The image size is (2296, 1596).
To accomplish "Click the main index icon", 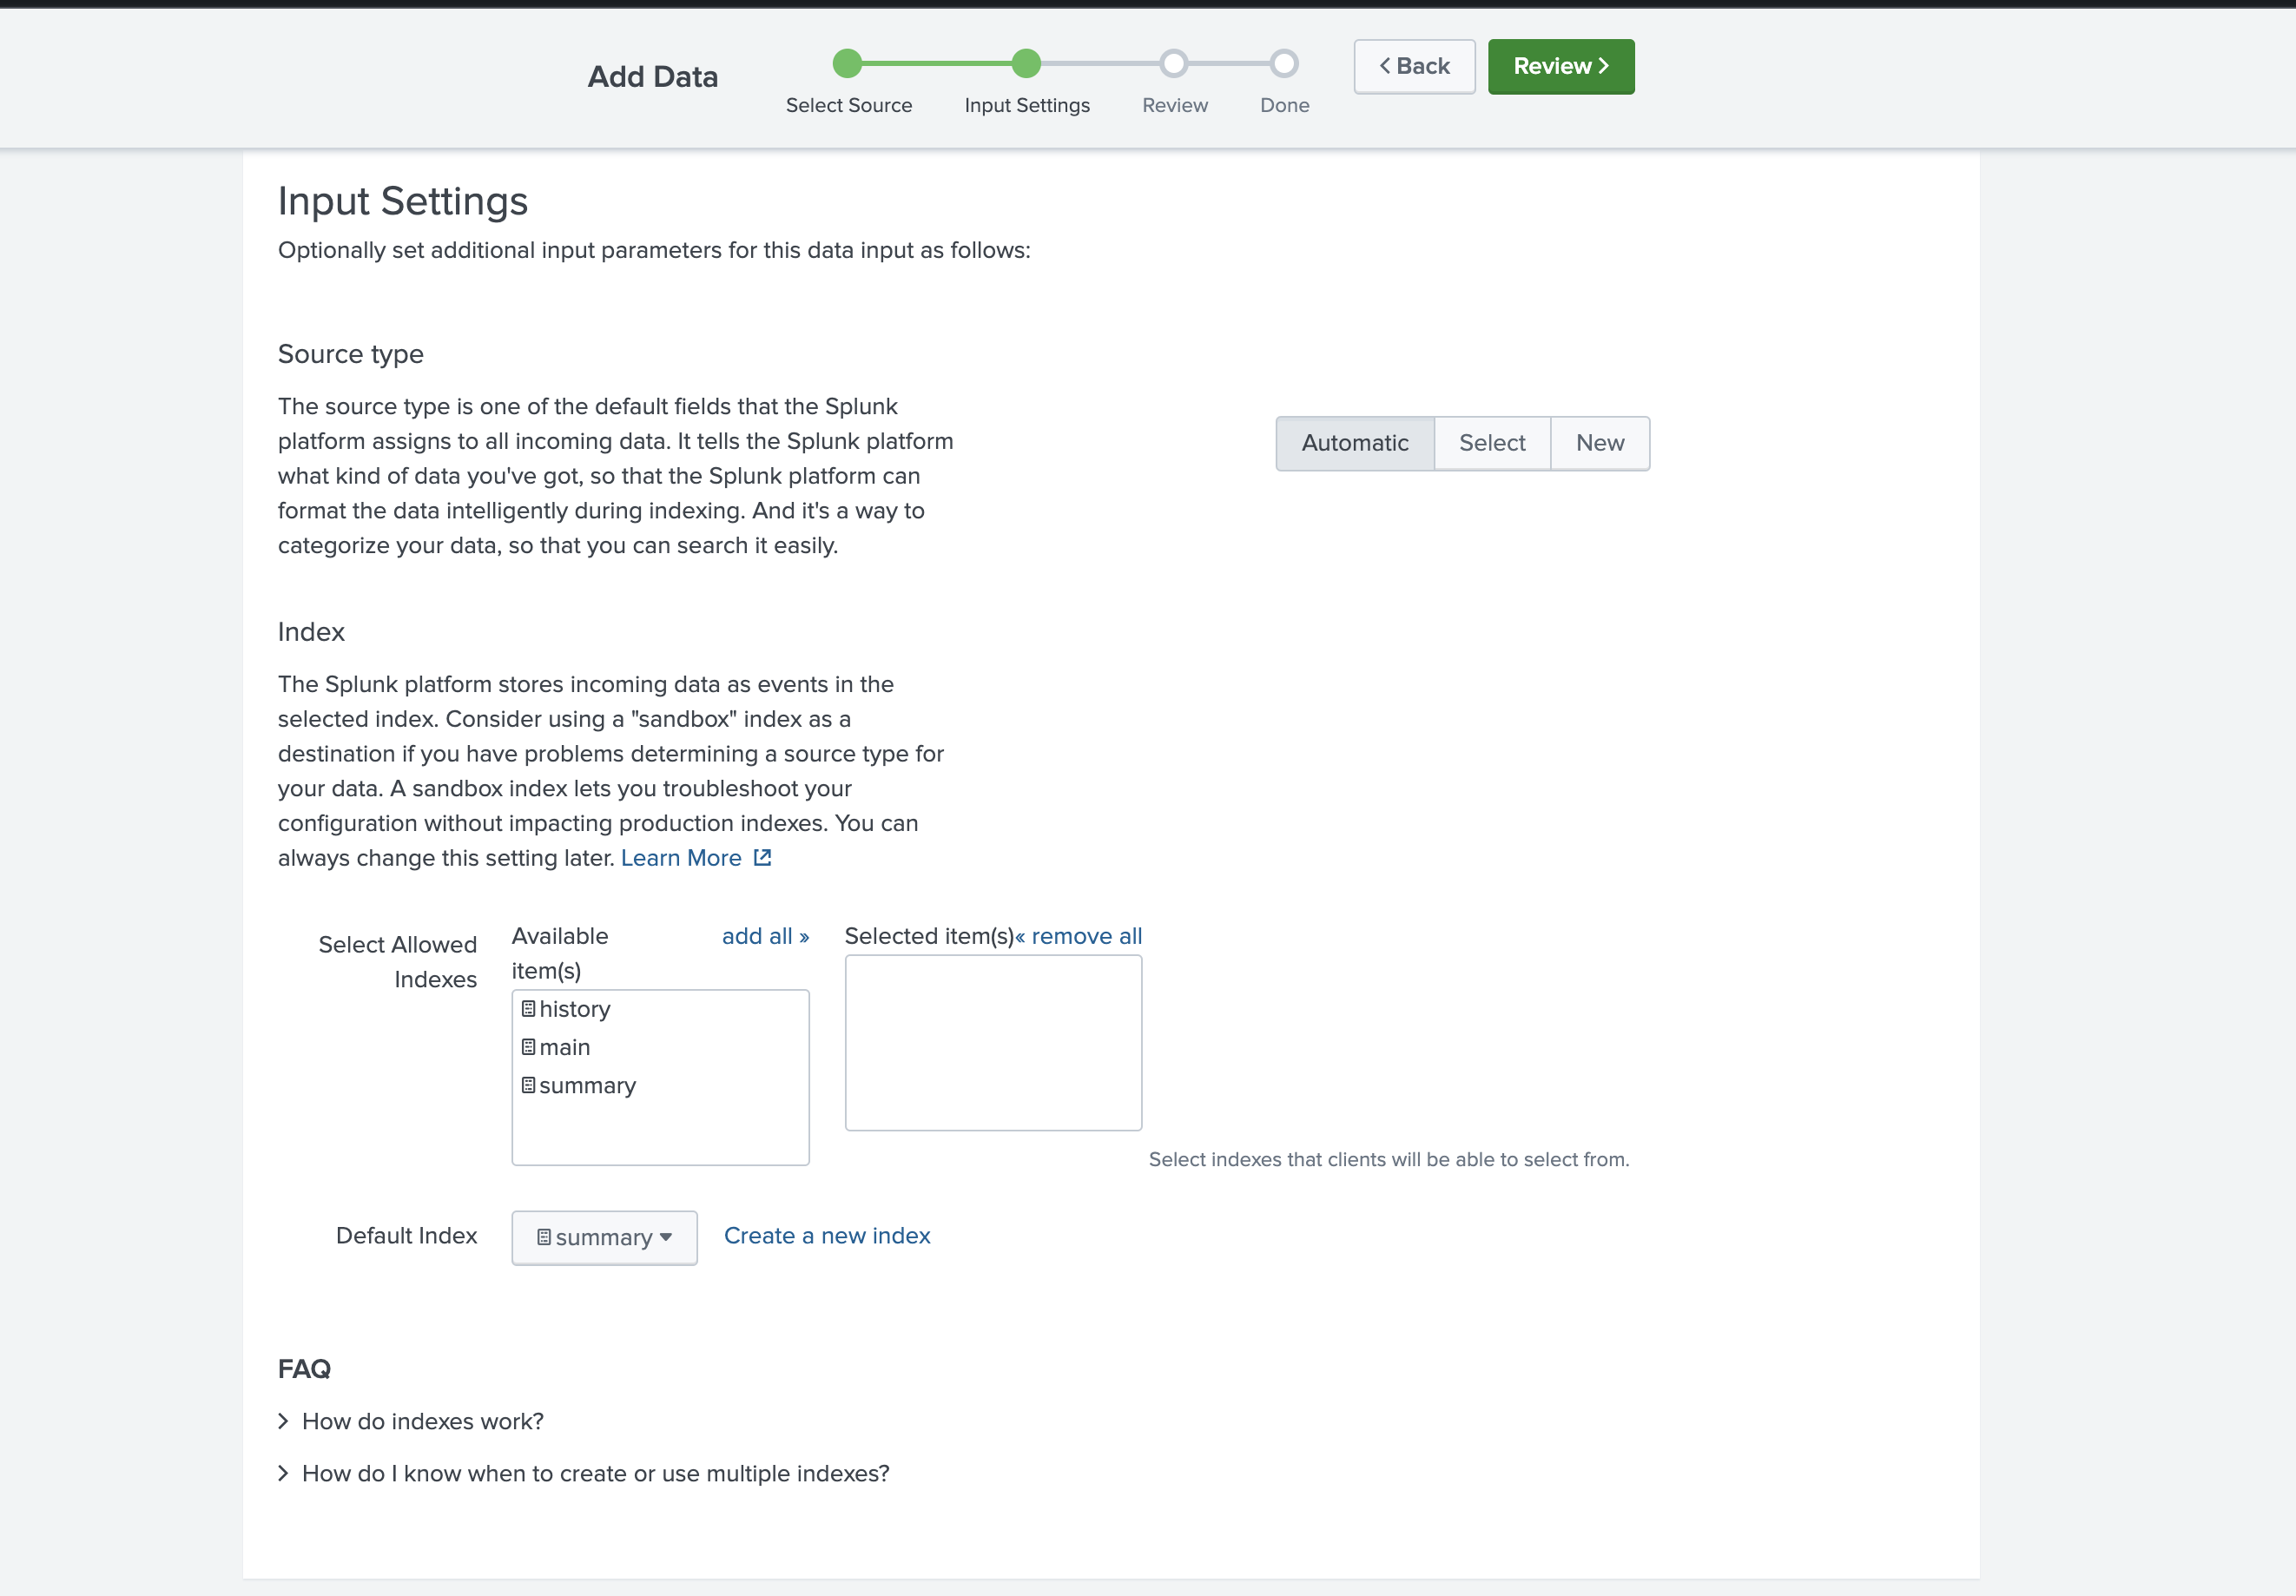I will click(529, 1047).
